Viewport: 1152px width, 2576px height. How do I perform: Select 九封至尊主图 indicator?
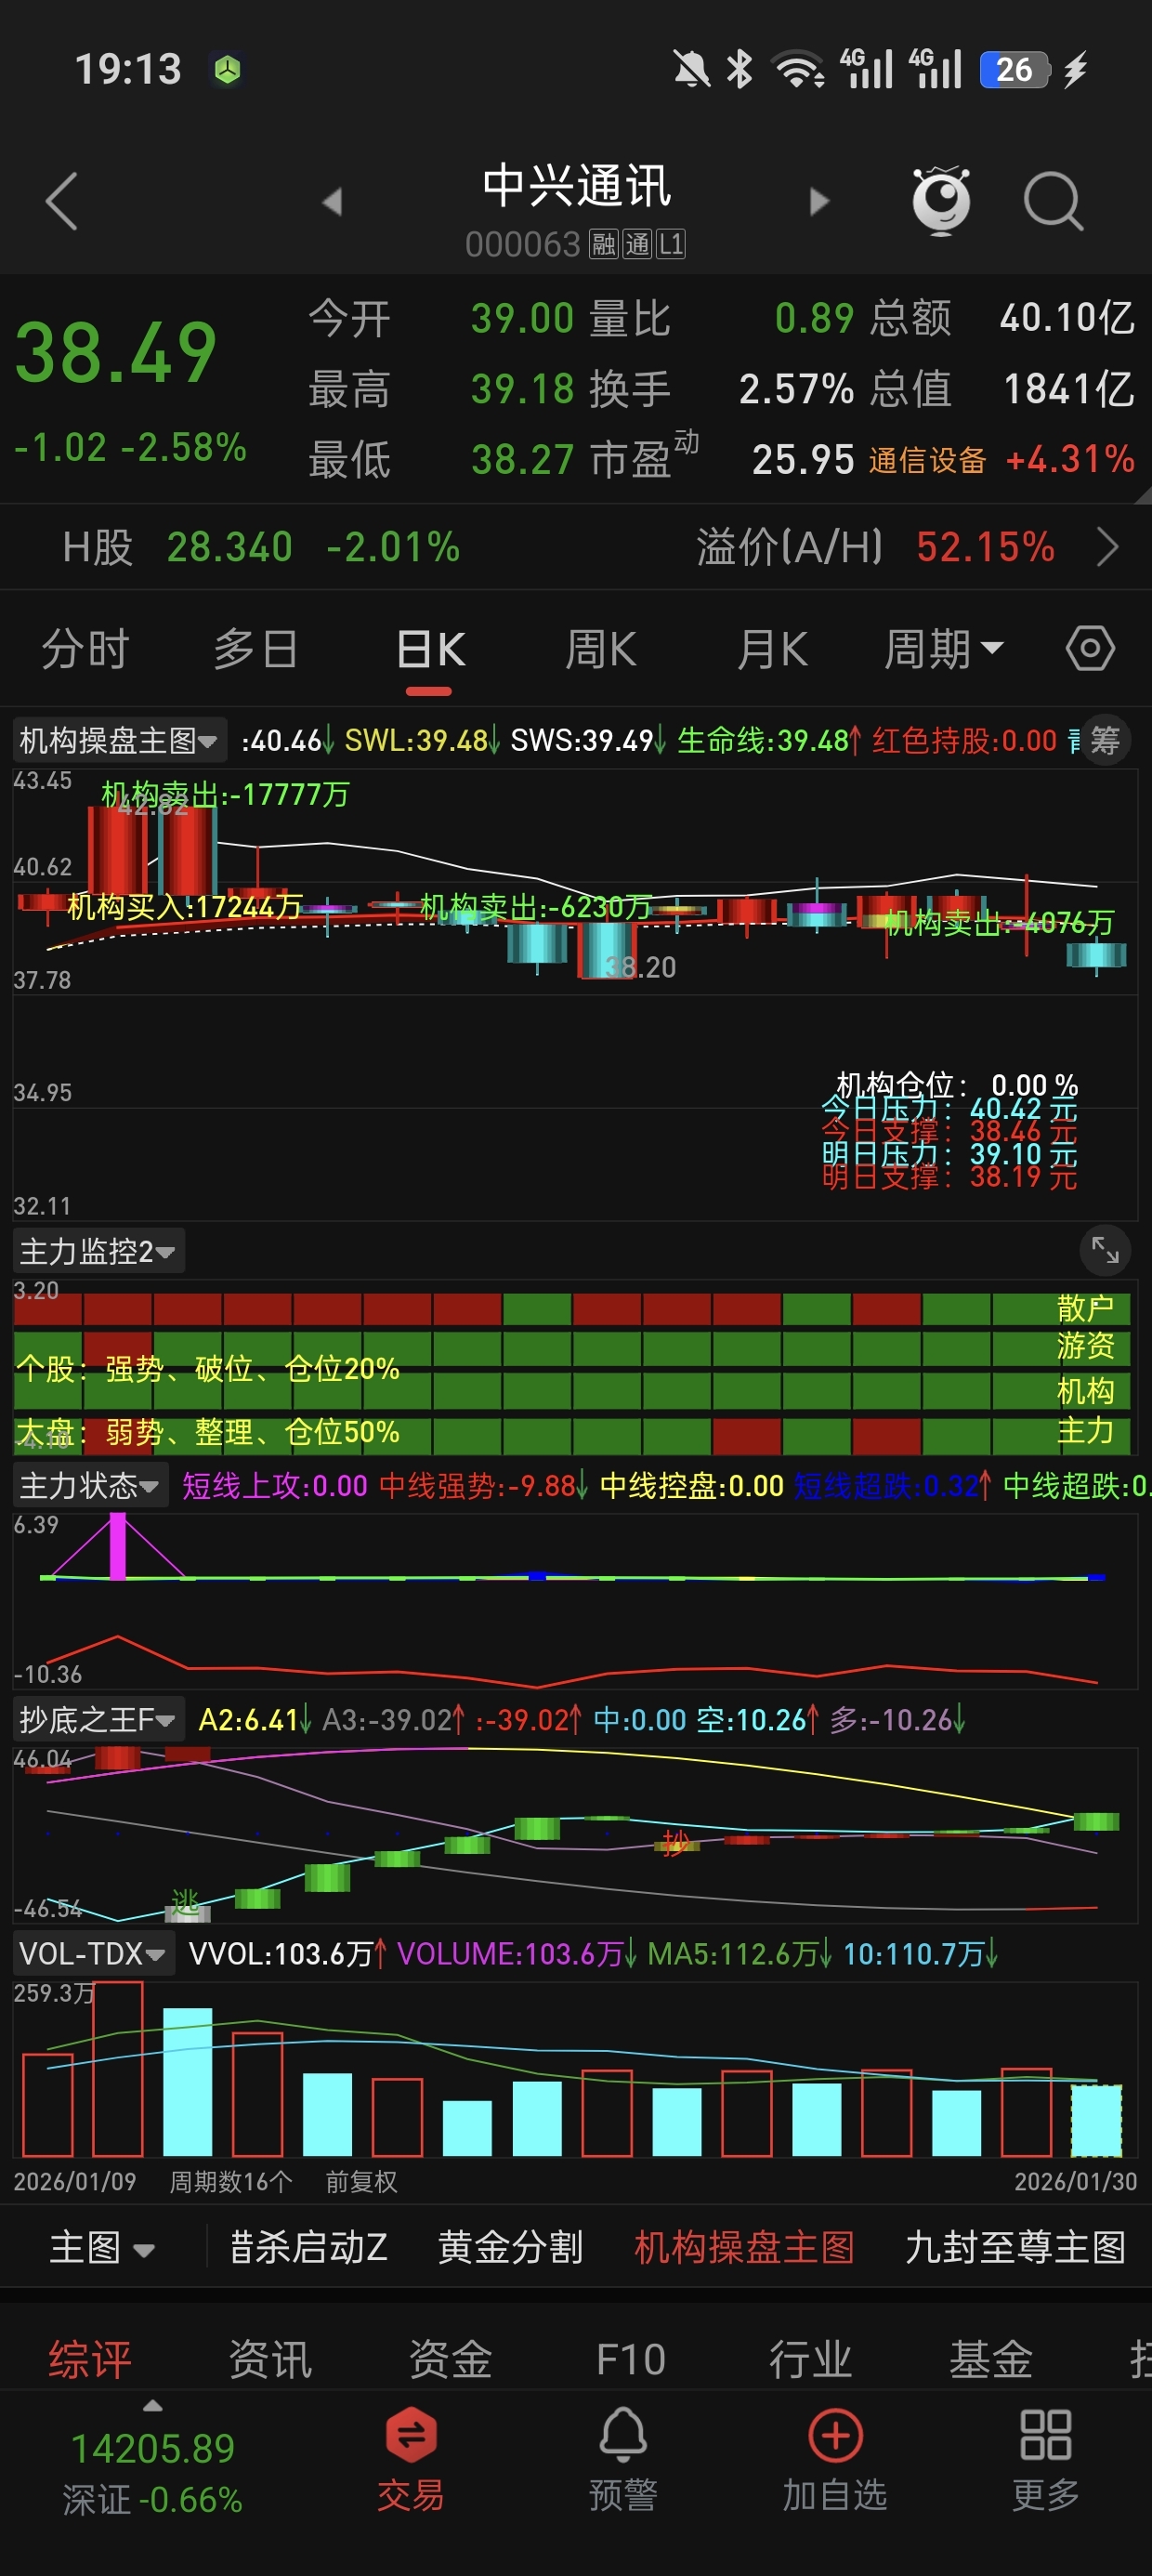[1015, 2247]
